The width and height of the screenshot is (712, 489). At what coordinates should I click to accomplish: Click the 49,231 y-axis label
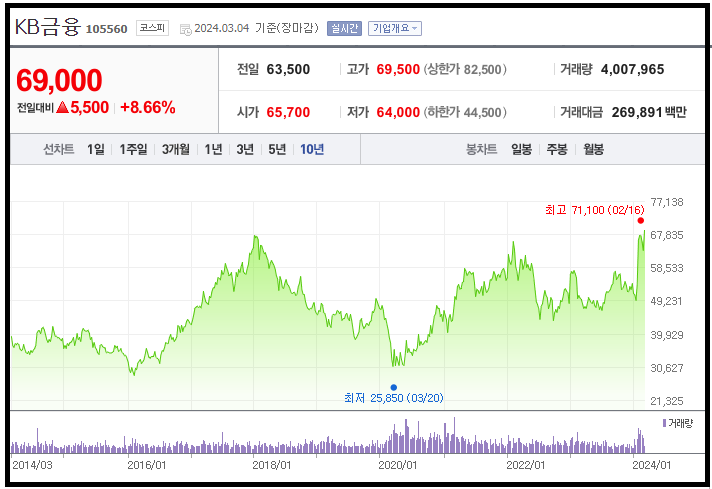tap(667, 301)
